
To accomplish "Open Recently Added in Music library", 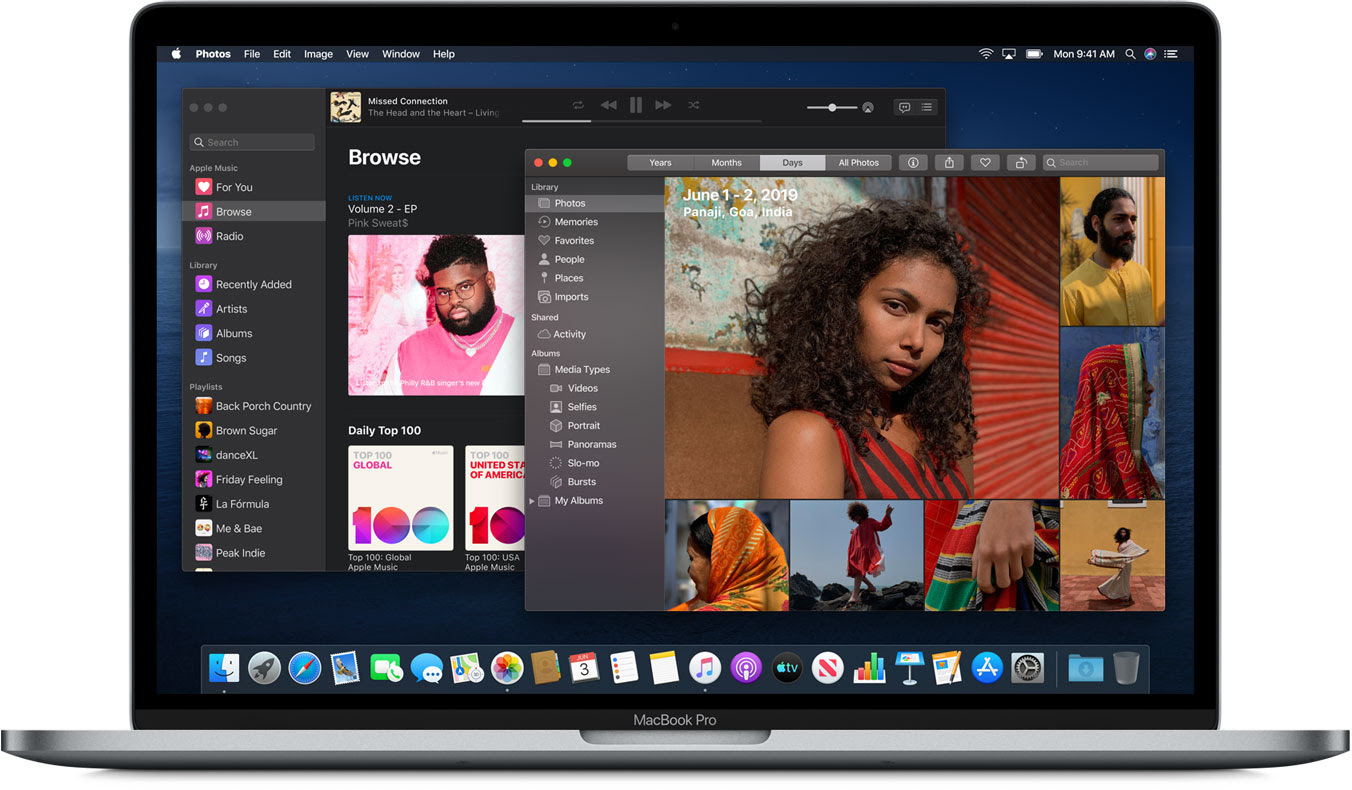I will (254, 284).
